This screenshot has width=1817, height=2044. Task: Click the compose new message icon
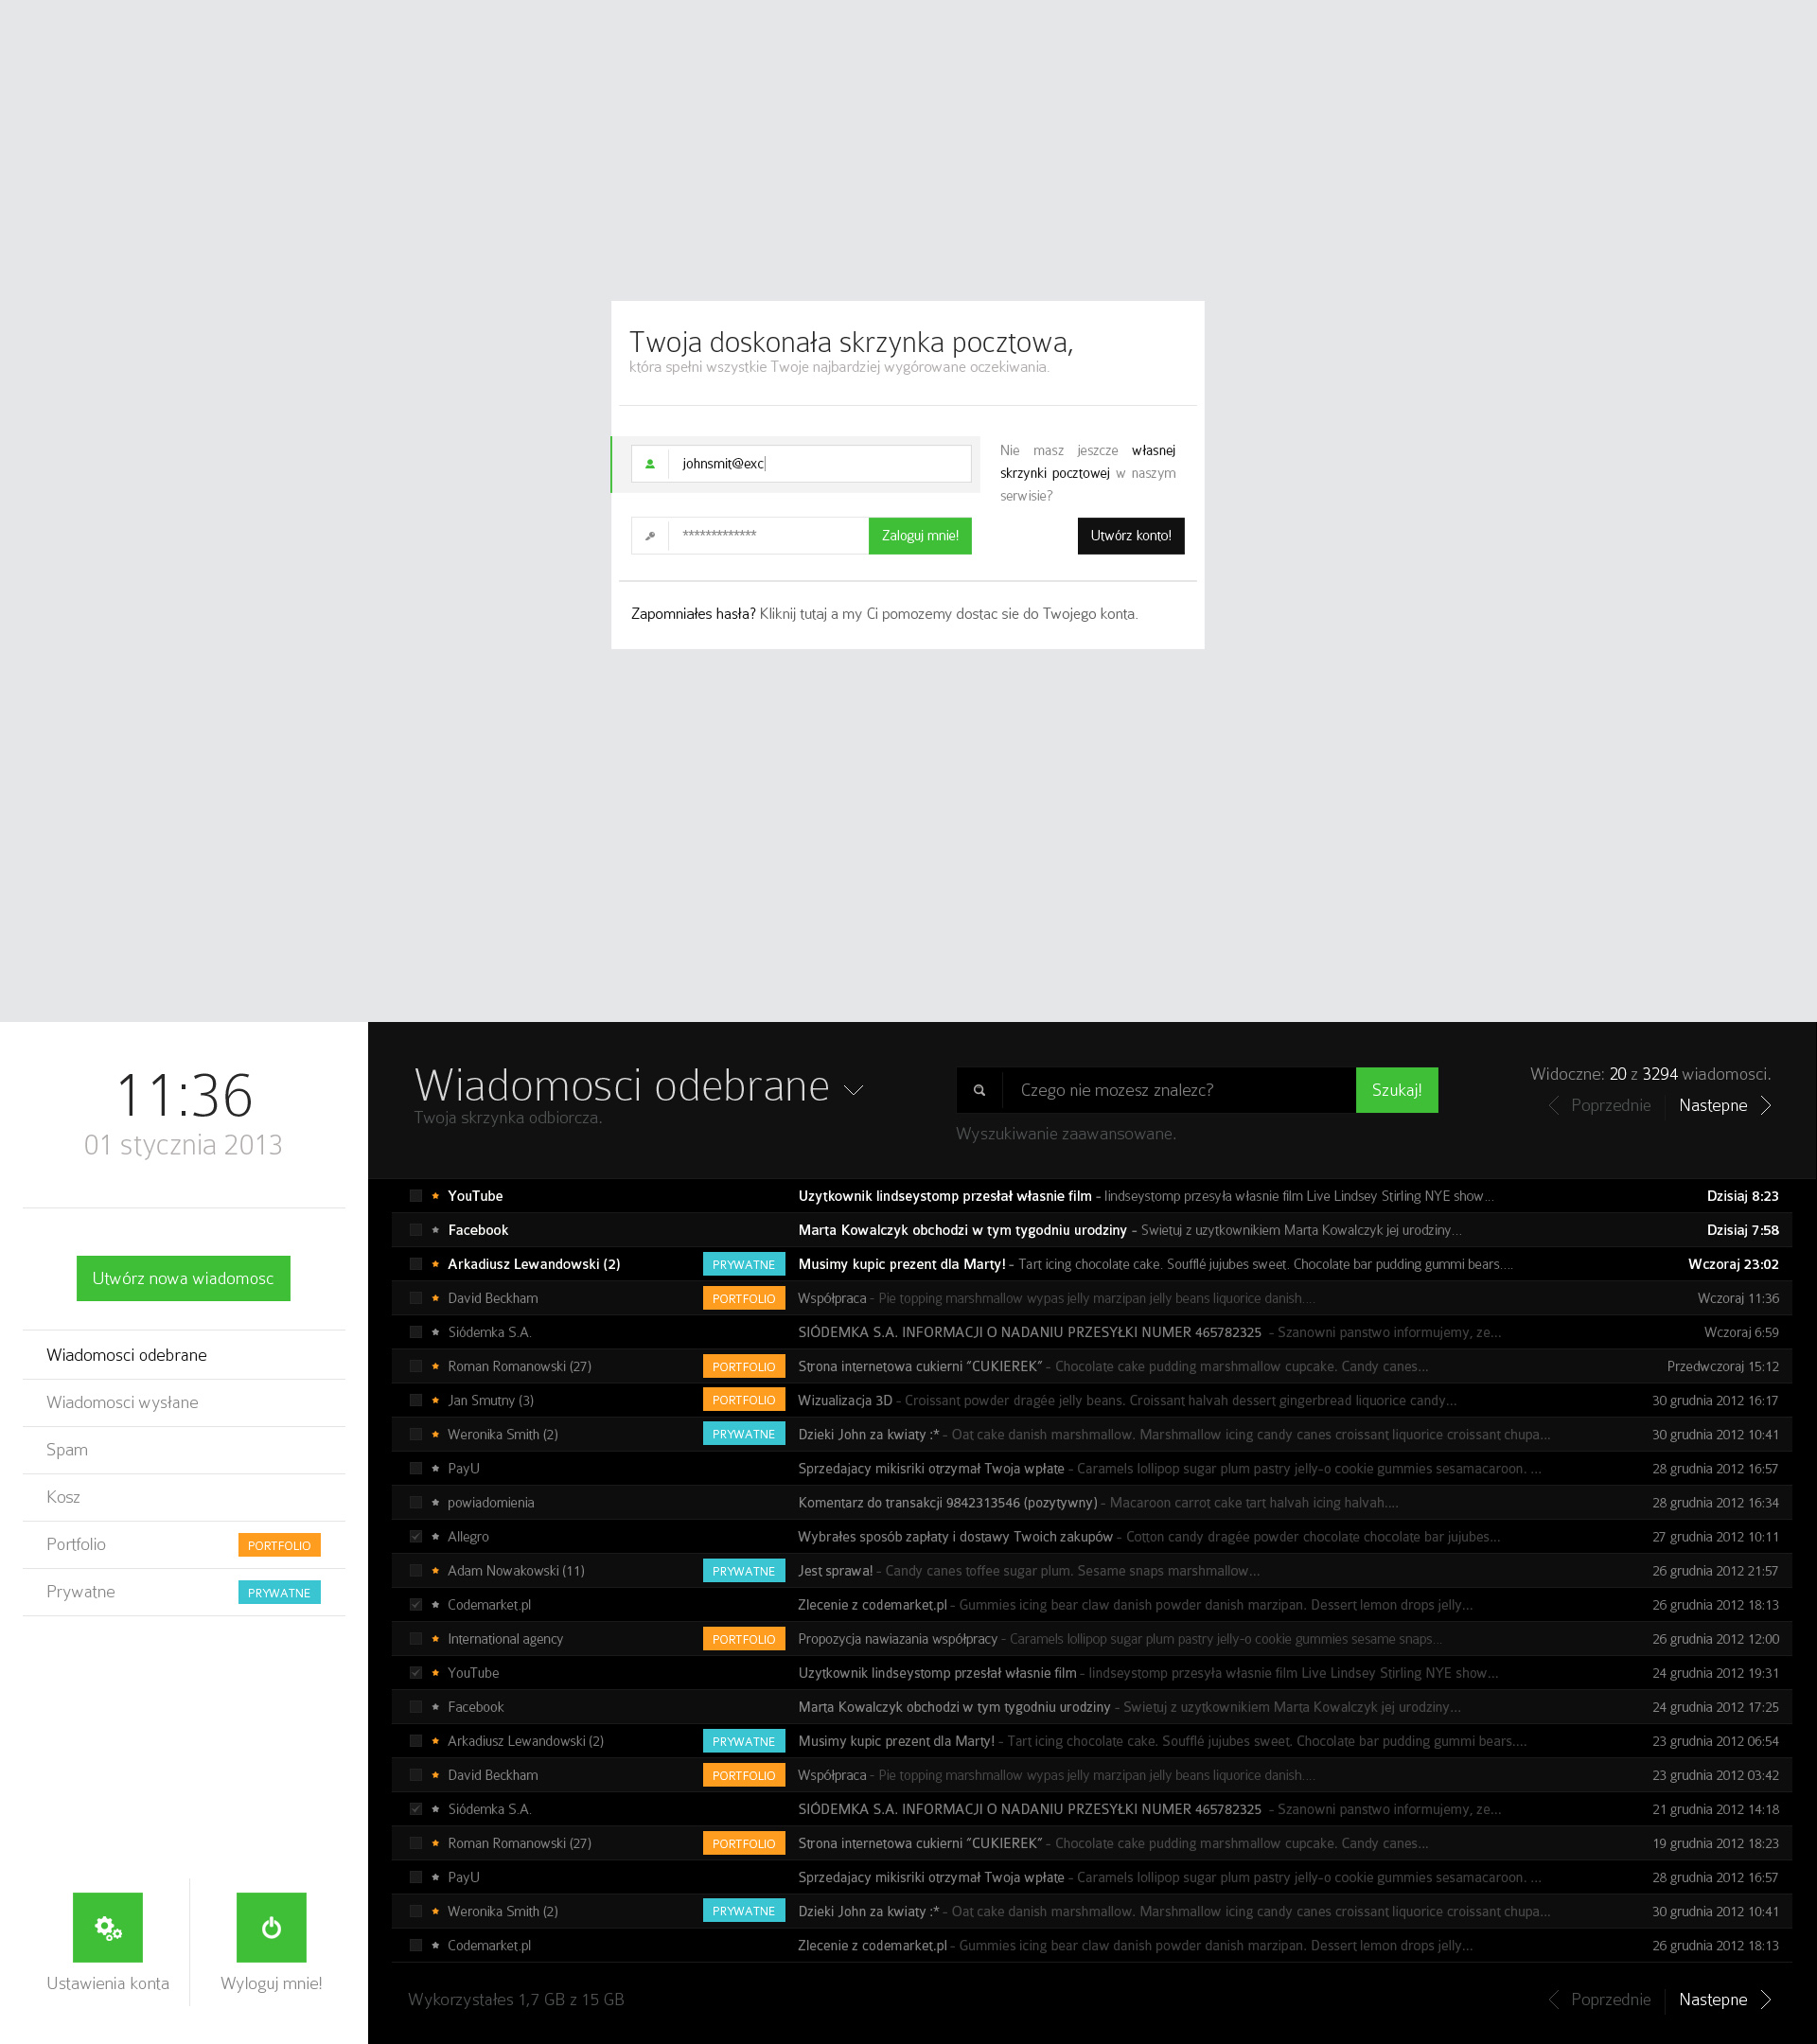point(185,1277)
